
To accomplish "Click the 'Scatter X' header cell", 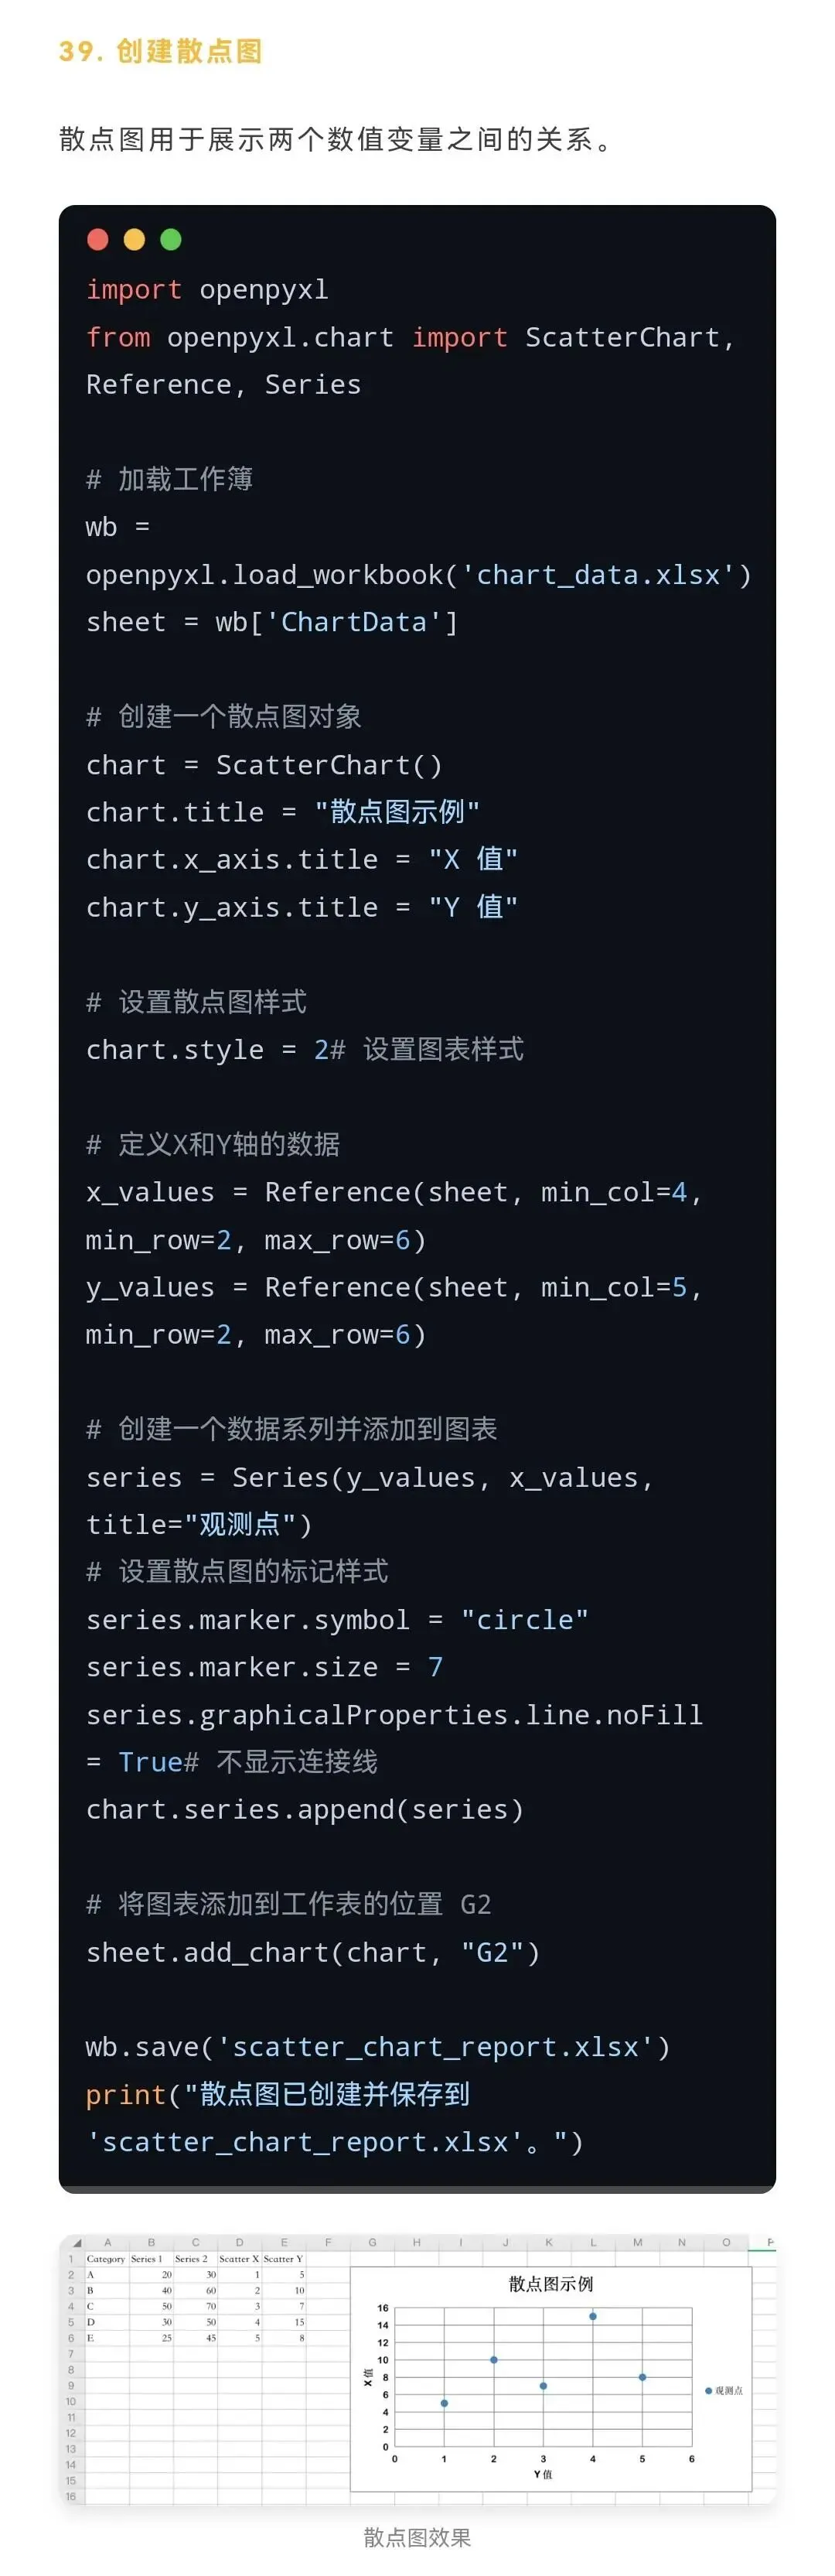I will click(x=239, y=2258).
